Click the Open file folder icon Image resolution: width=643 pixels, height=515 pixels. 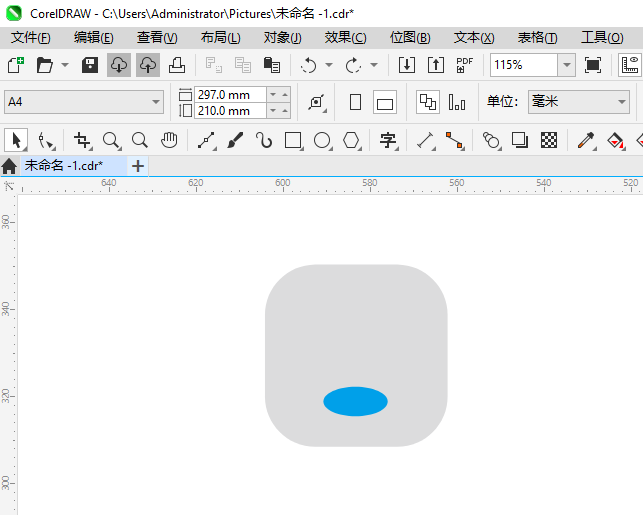[x=45, y=65]
